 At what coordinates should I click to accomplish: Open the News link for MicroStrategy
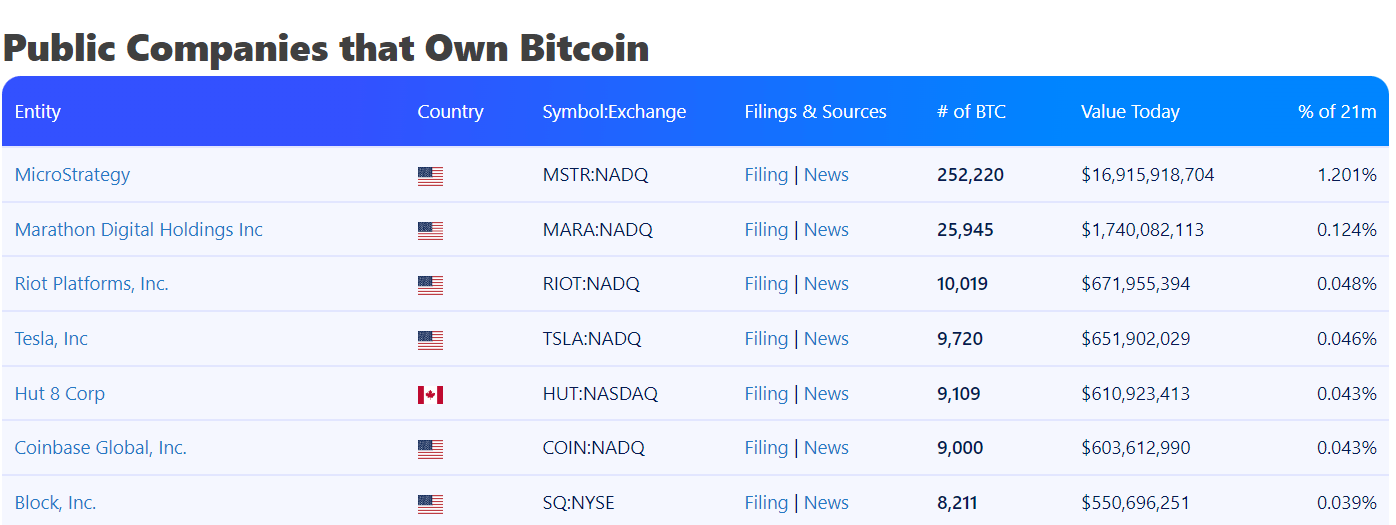(826, 175)
